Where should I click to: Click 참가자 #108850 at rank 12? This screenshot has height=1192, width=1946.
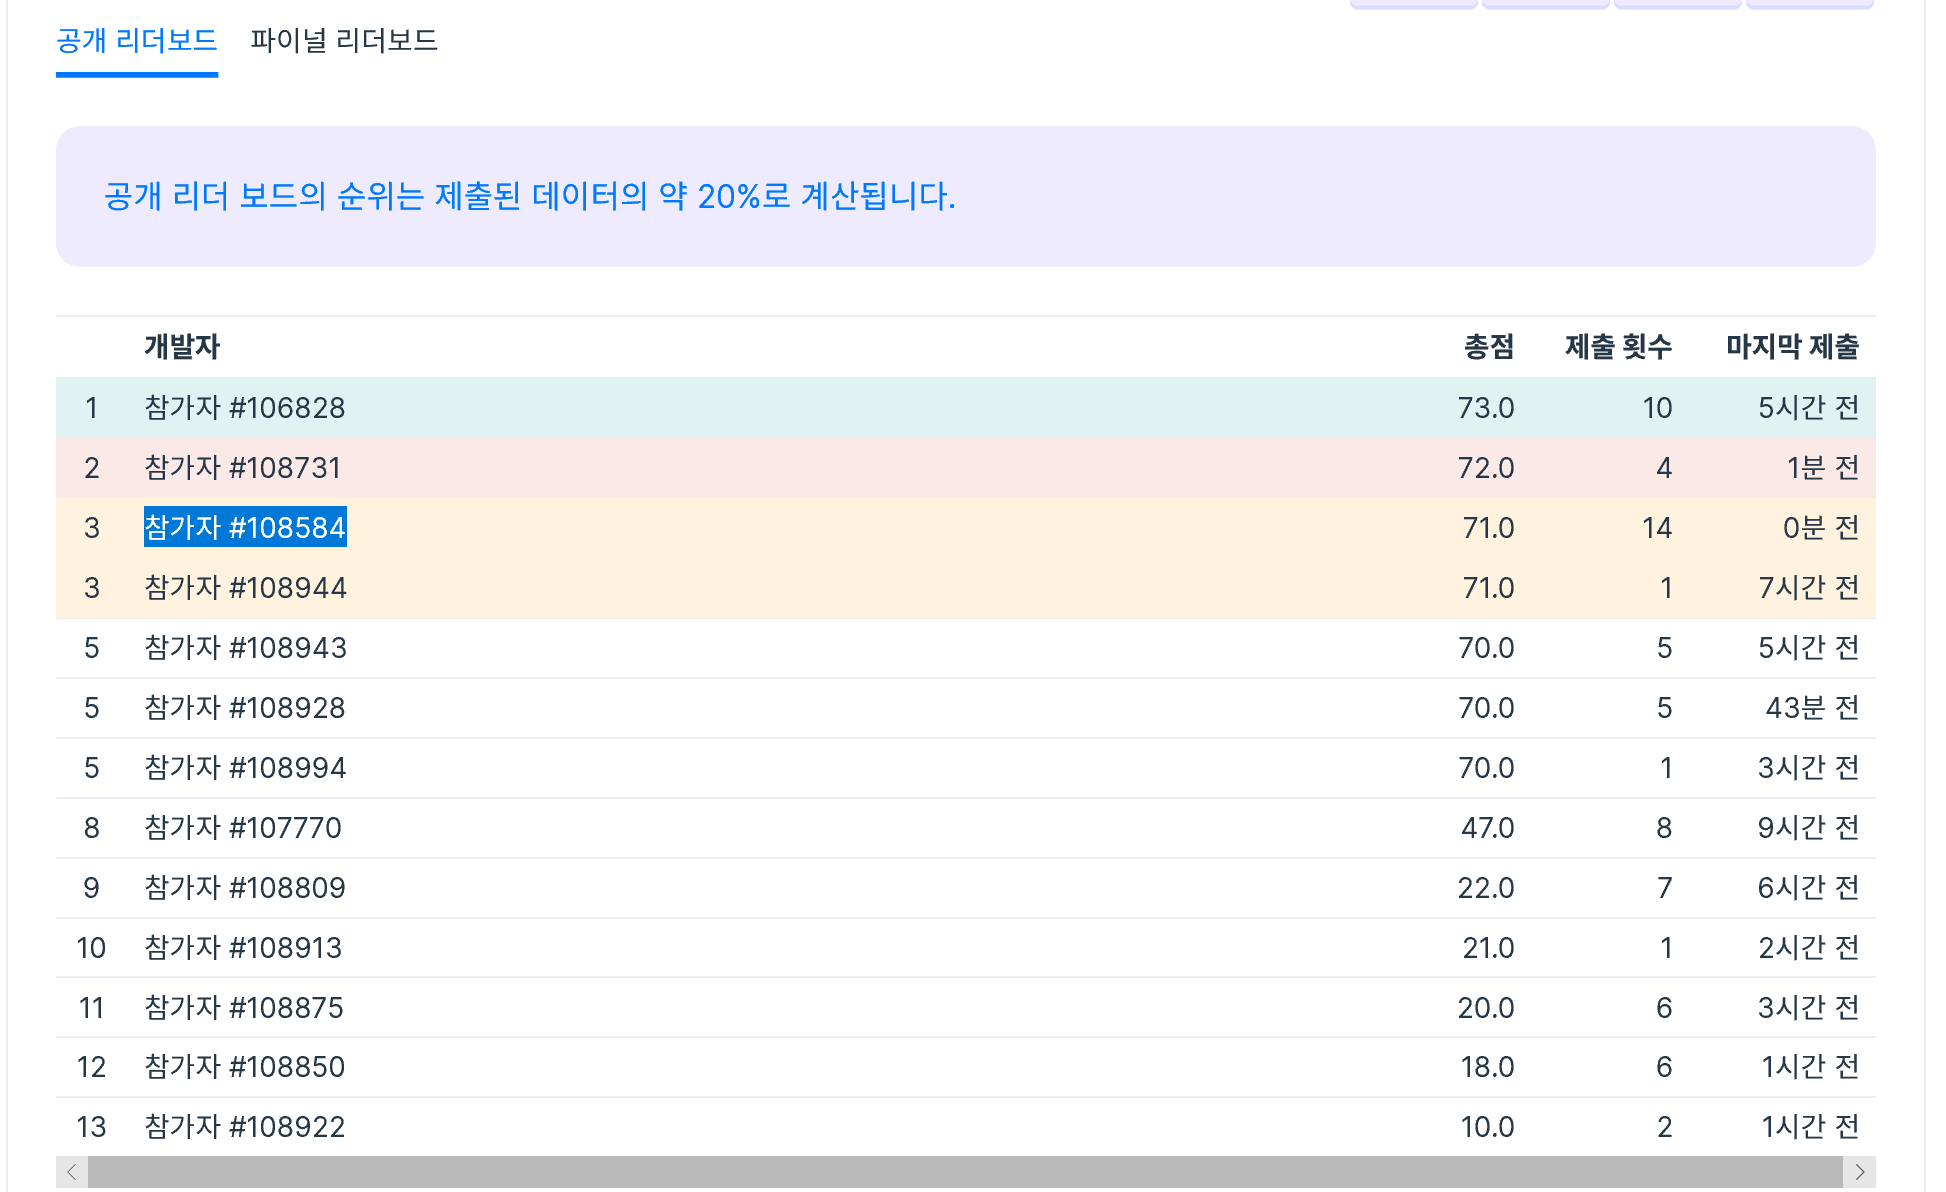click(245, 1067)
